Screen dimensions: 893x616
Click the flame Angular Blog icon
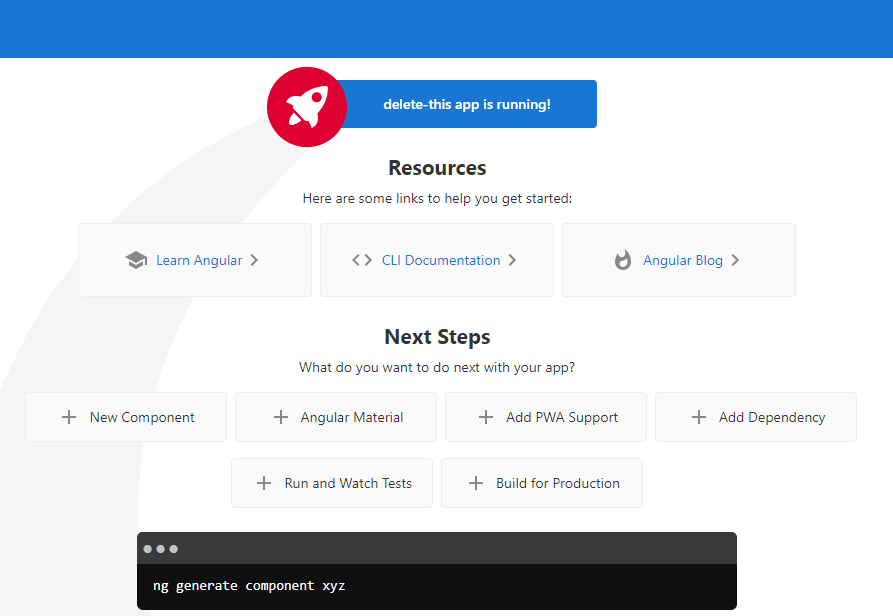tap(623, 260)
